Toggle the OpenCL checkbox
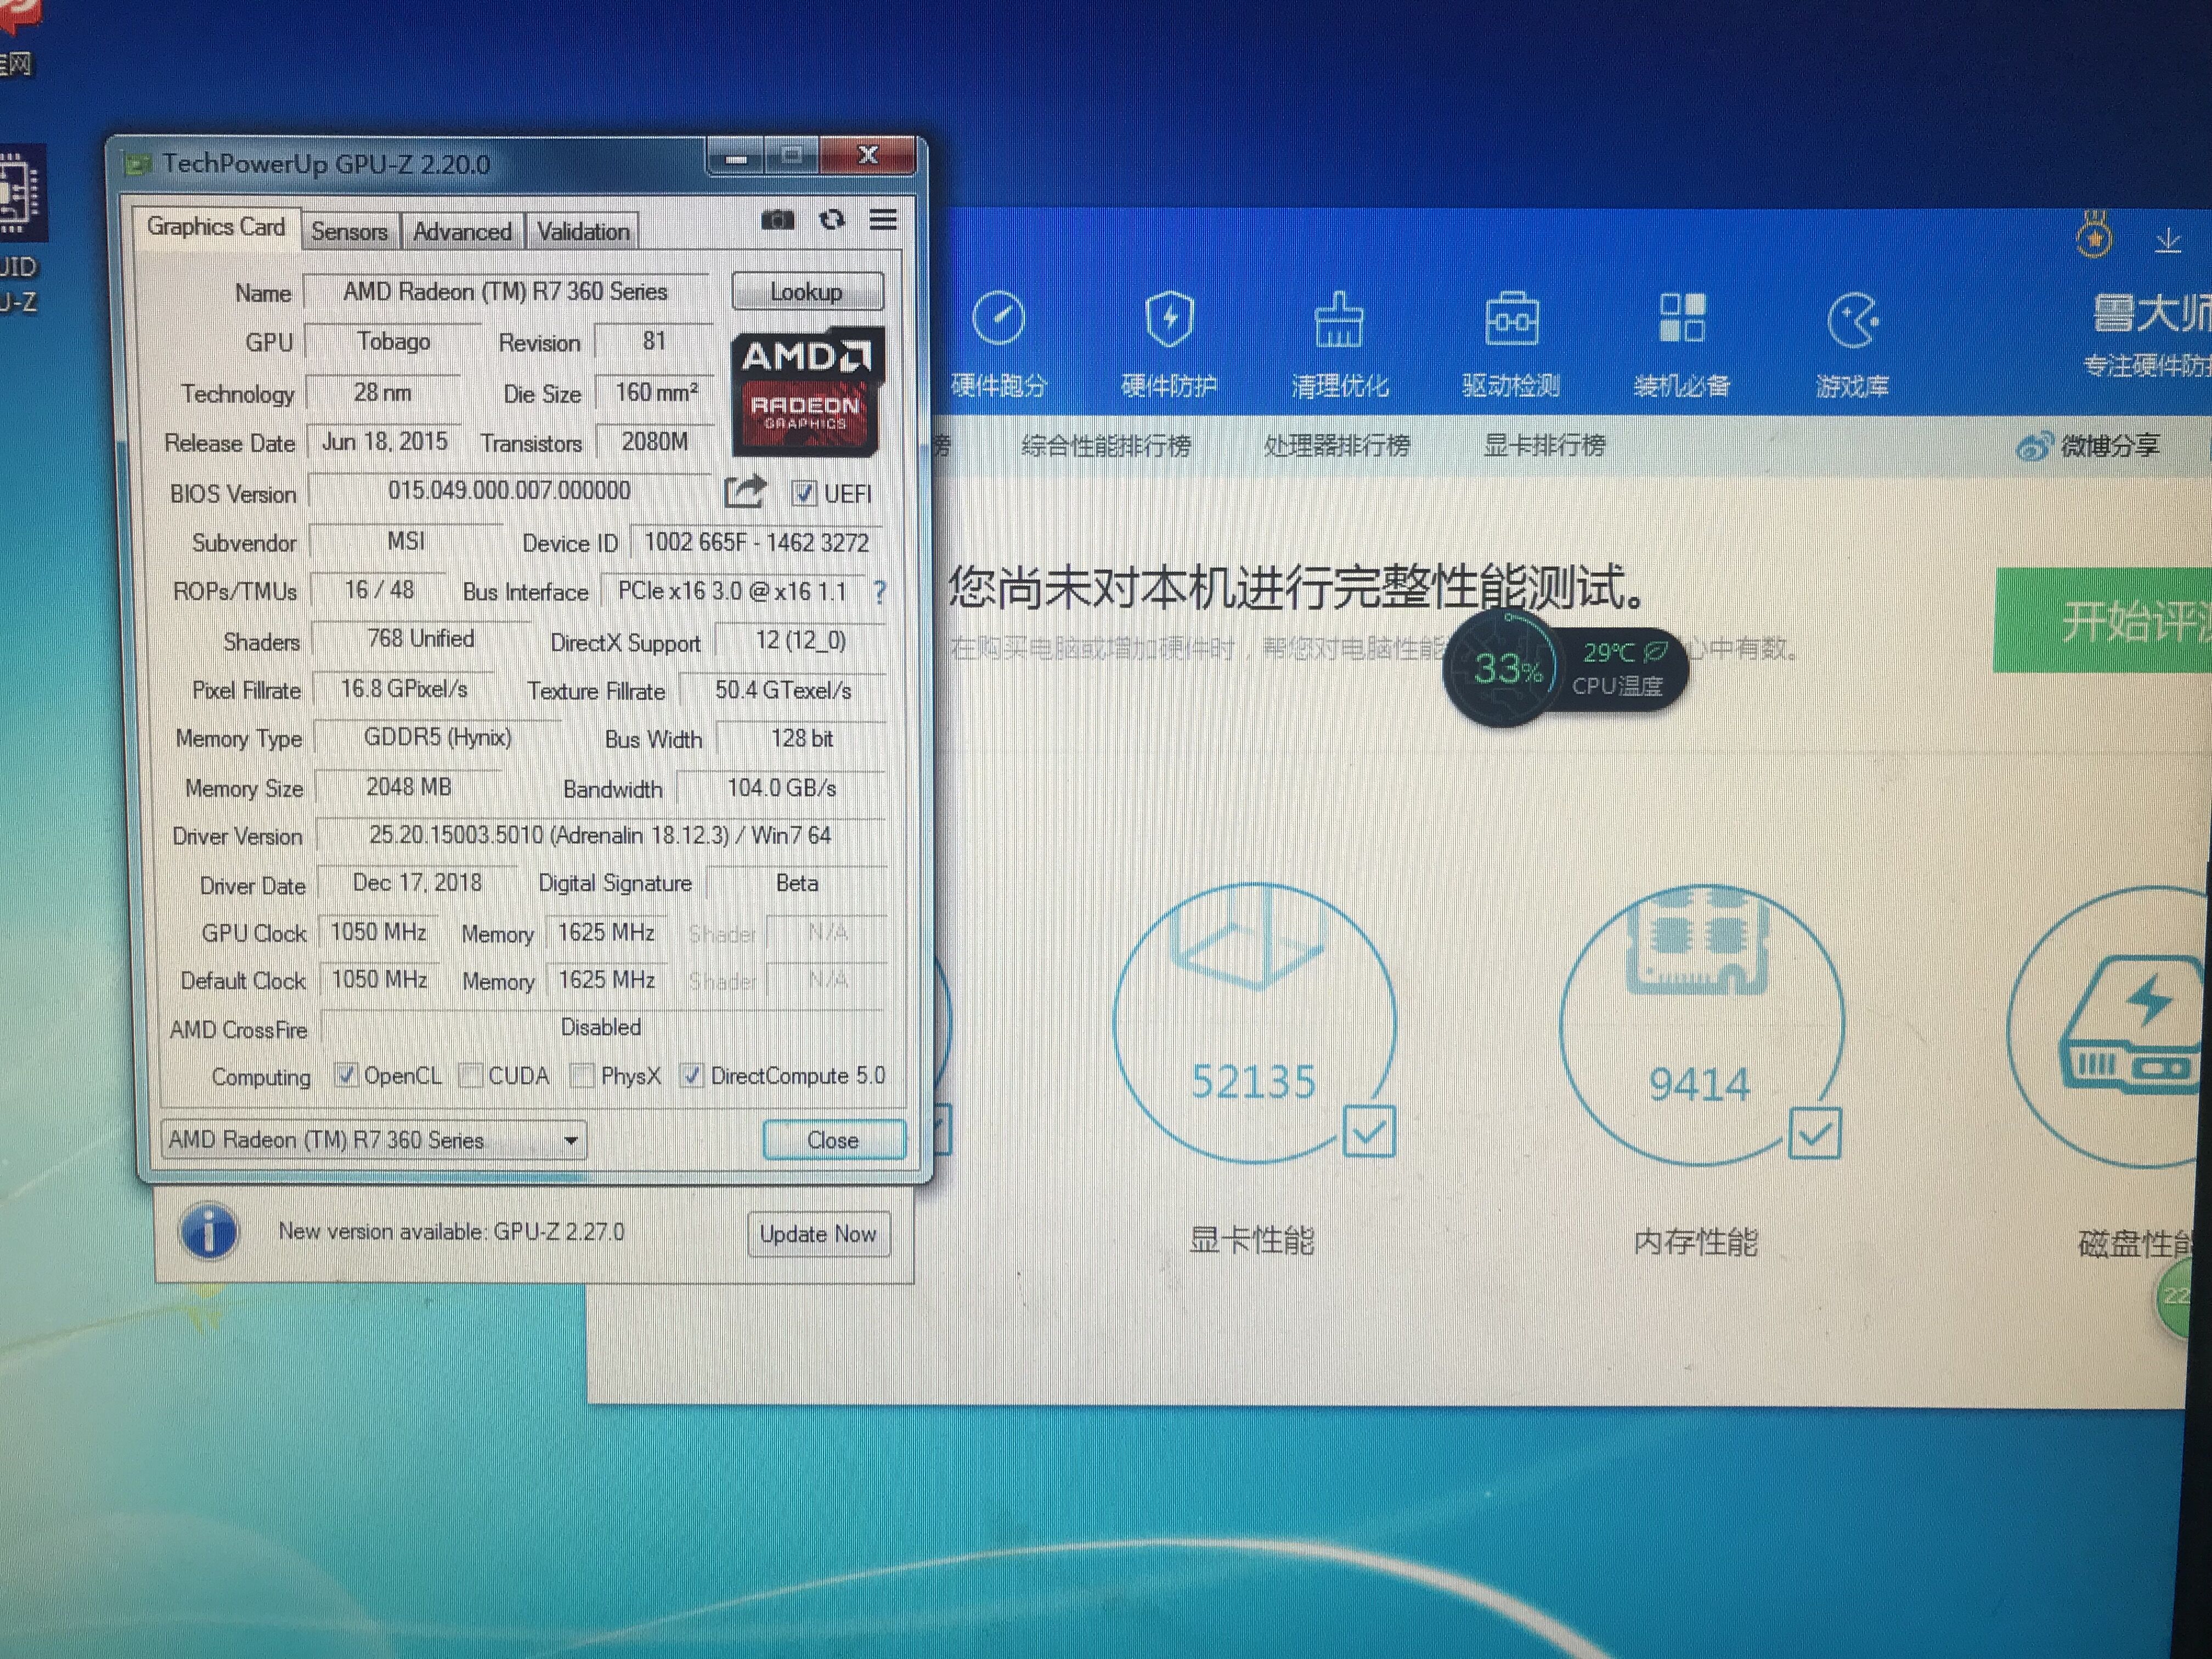This screenshot has width=2212, height=1659. pos(346,1075)
